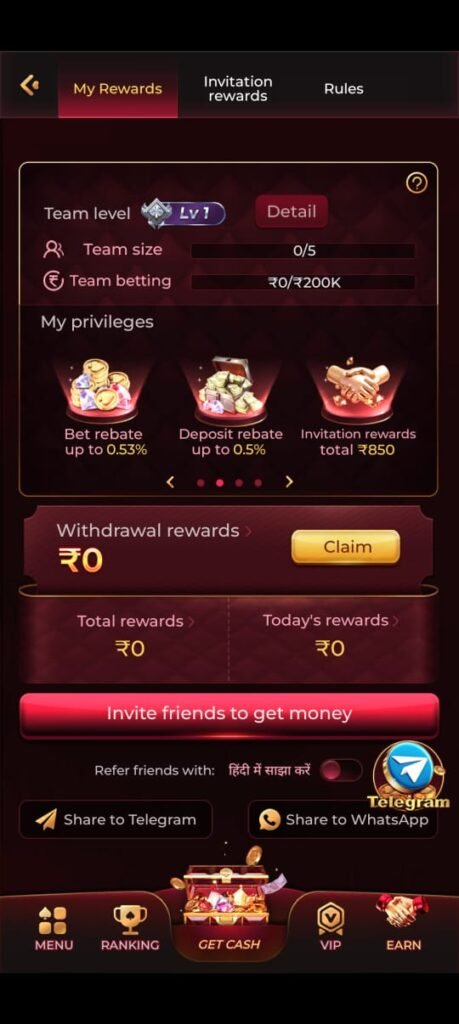Expand Today's rewards details
Screen dimensions: 459x1024
[331, 620]
